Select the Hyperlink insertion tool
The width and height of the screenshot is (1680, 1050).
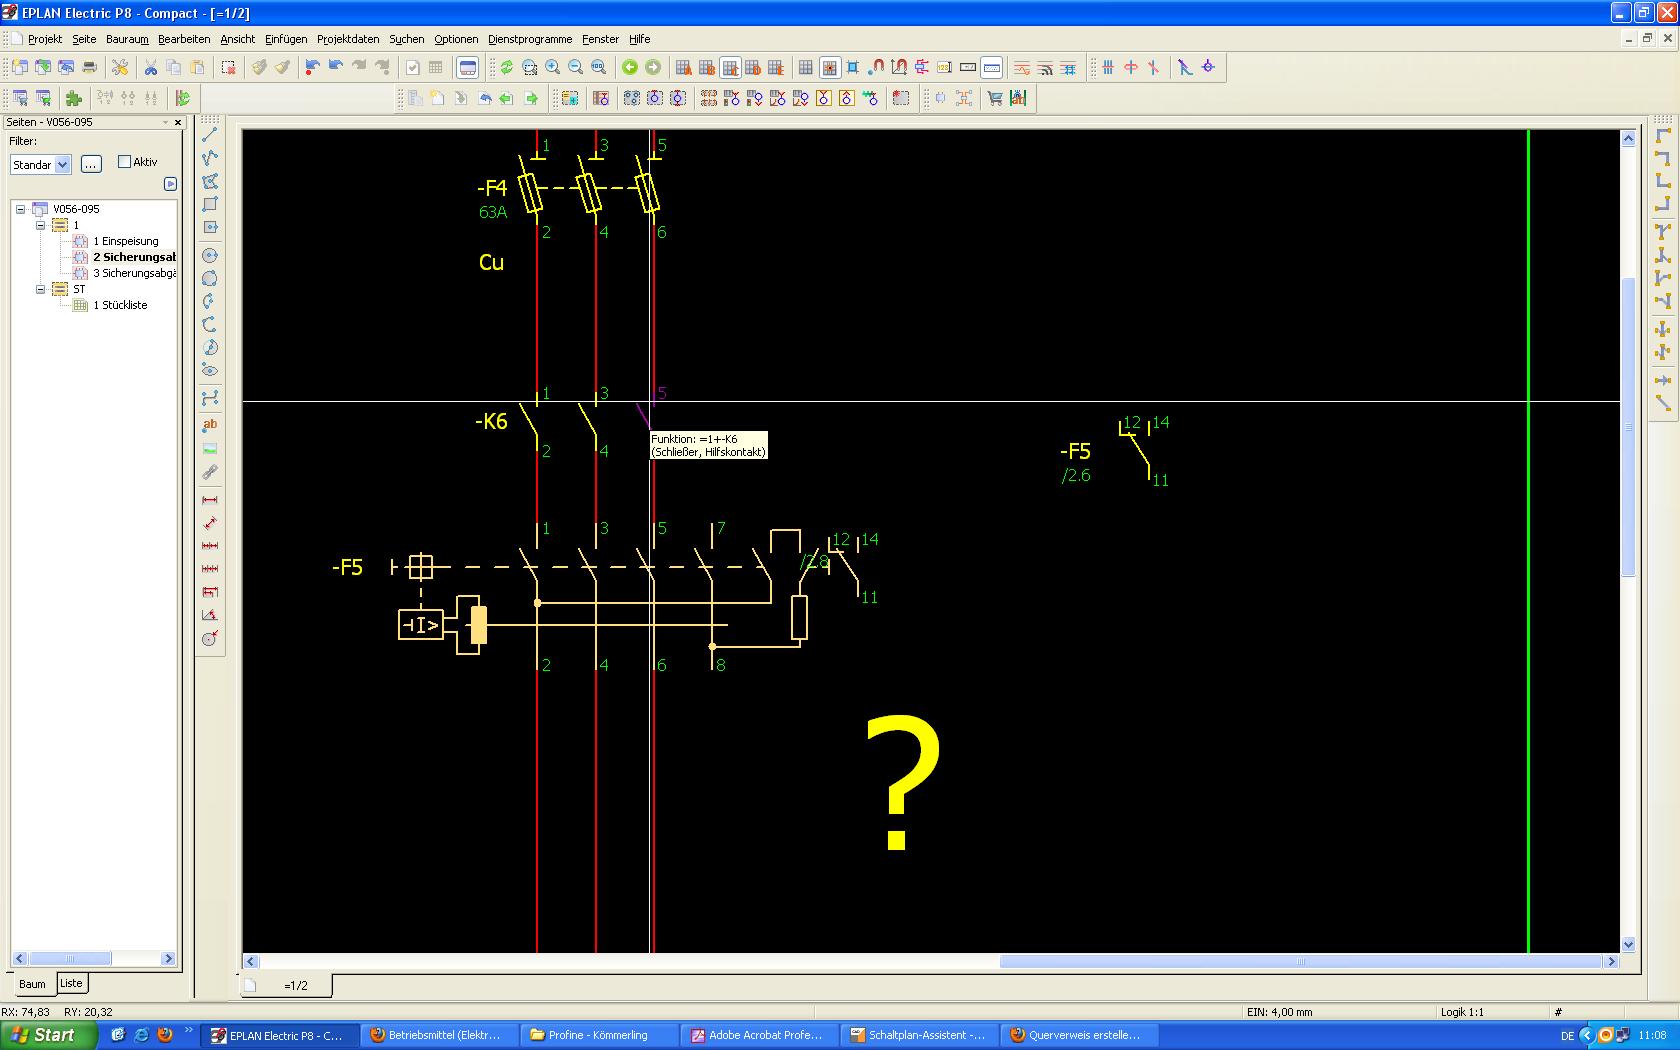tap(210, 472)
